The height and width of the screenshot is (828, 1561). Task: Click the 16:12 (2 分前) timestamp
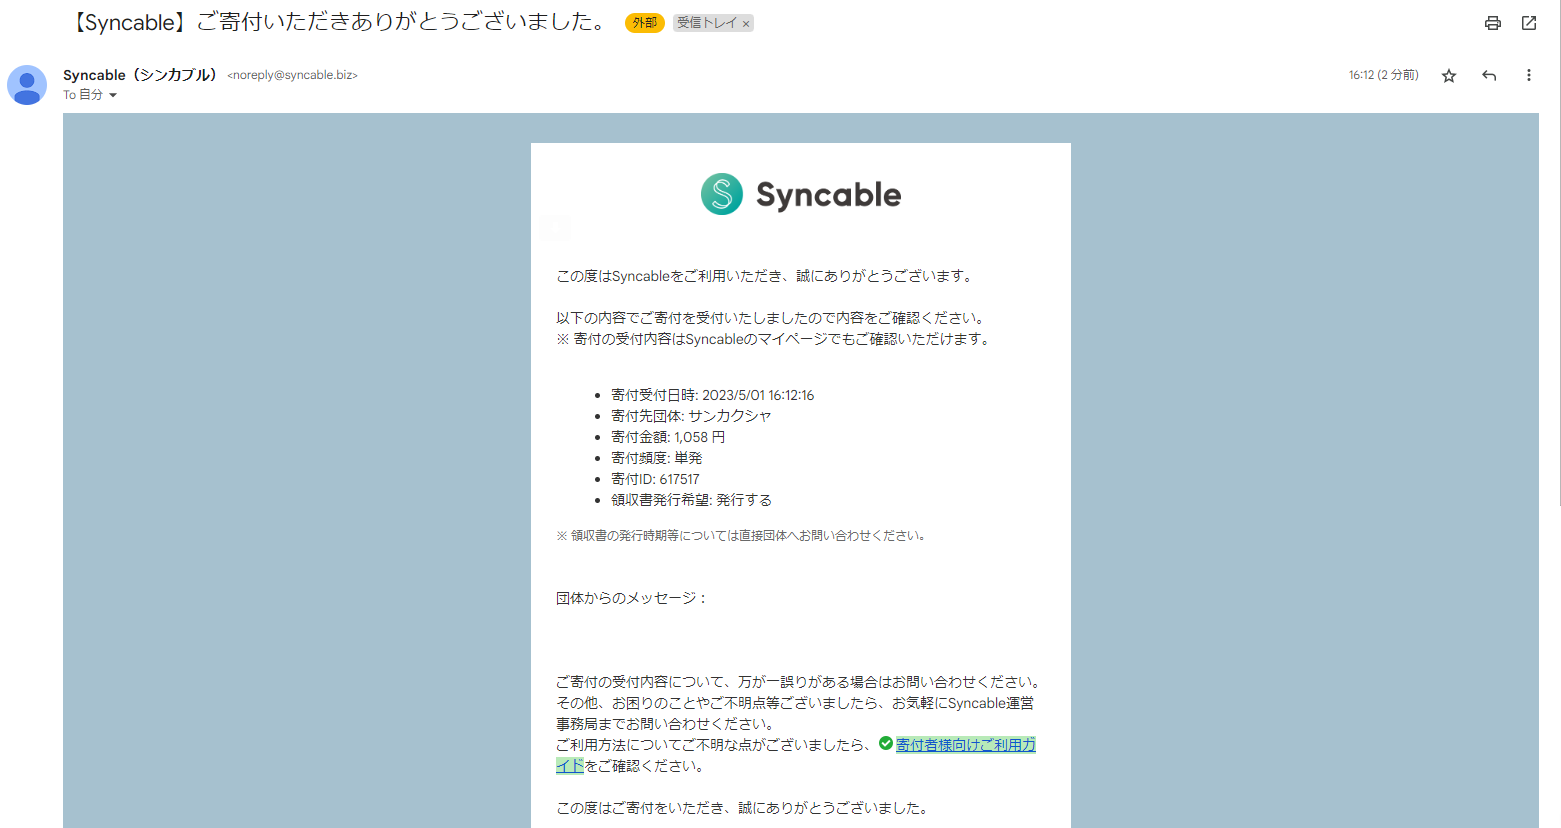[x=1383, y=75]
